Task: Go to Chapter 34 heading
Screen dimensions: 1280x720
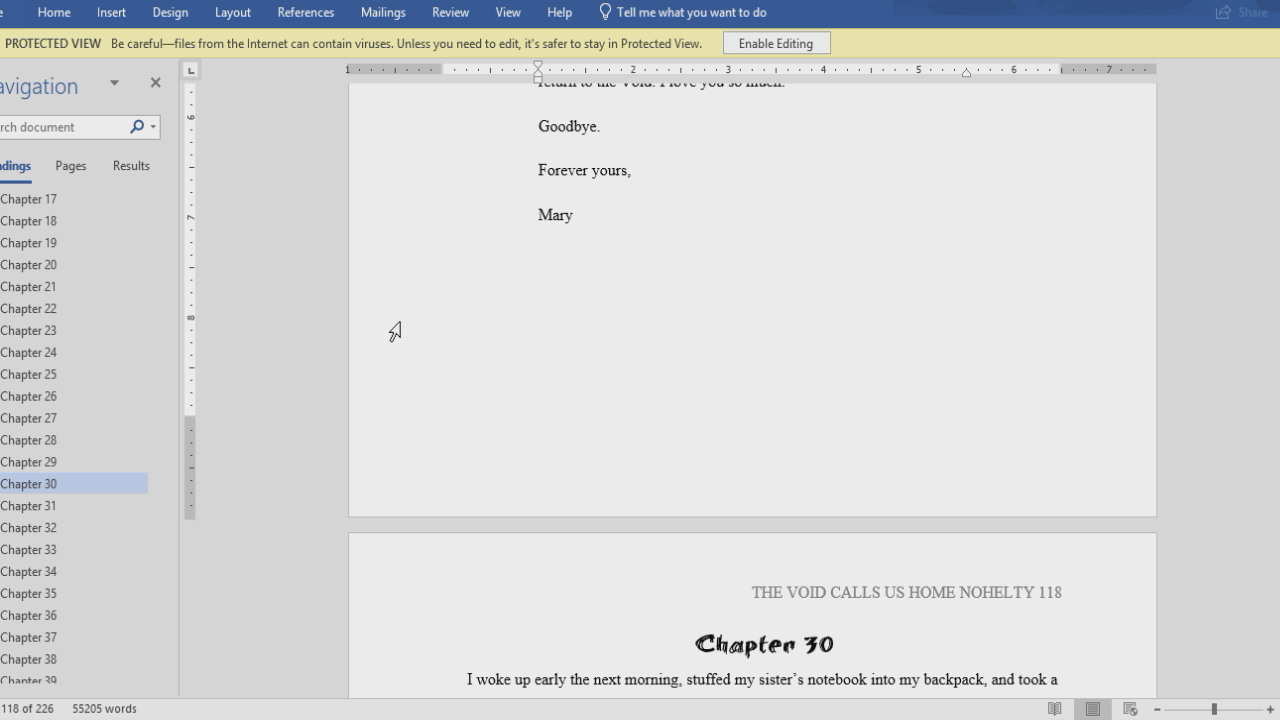Action: click(28, 572)
